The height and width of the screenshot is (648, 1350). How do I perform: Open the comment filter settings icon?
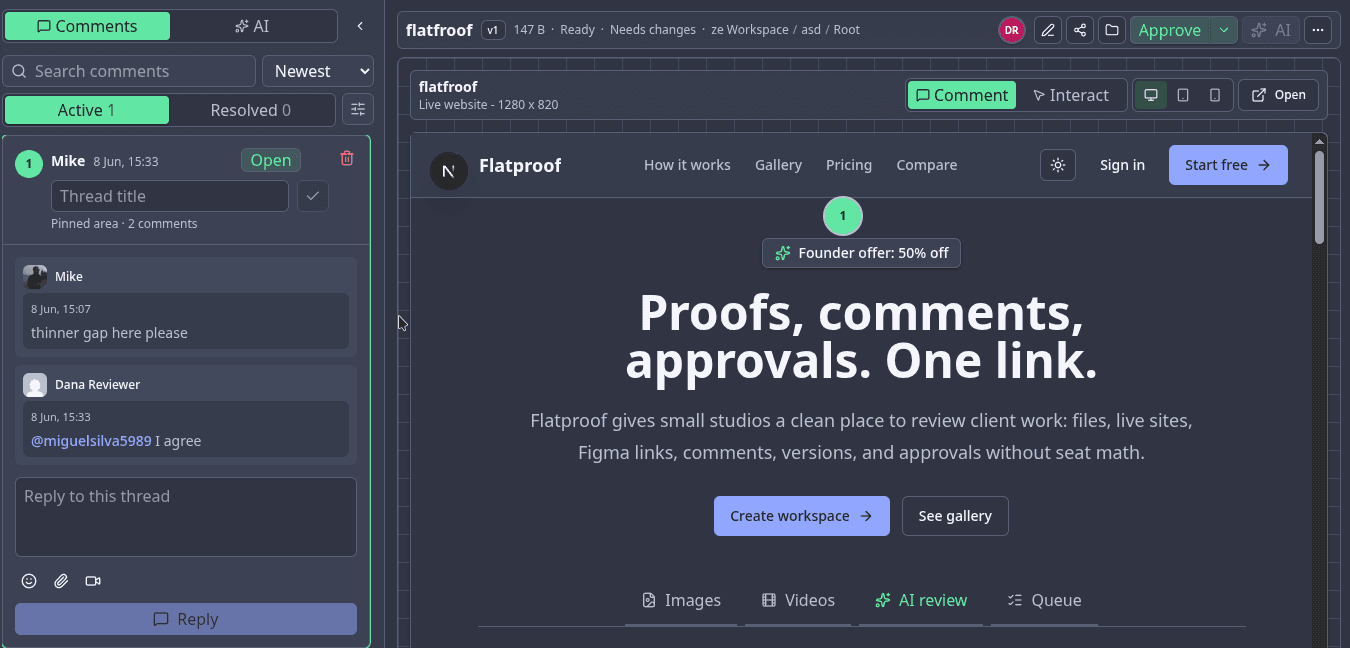(x=358, y=110)
